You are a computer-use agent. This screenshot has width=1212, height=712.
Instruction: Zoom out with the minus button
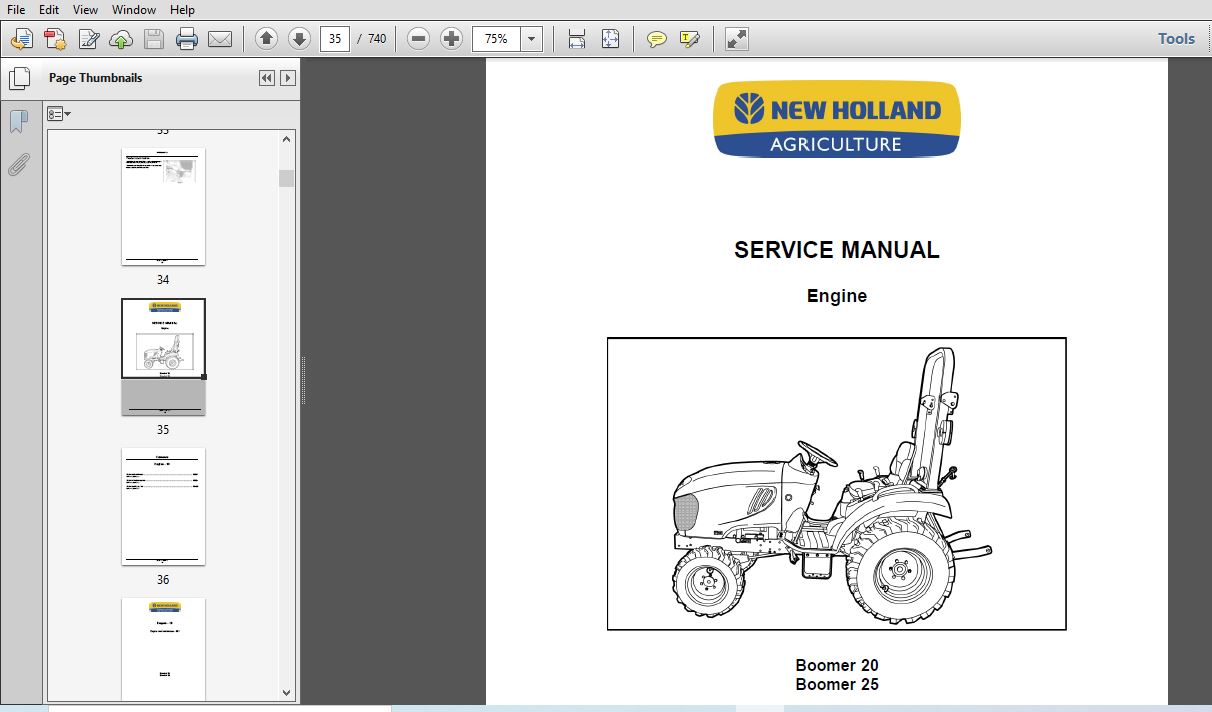[419, 39]
